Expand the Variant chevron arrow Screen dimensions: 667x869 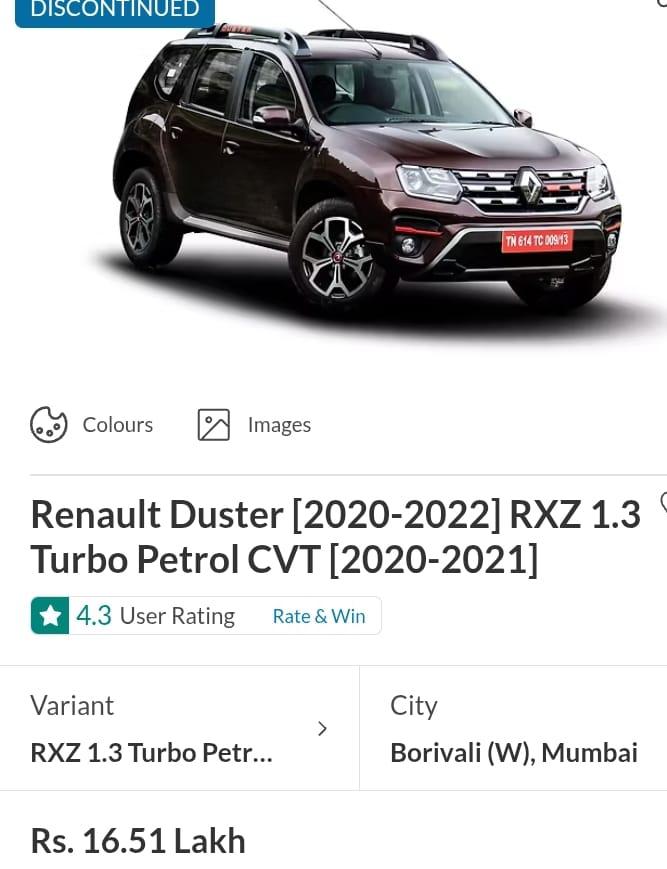click(x=322, y=729)
